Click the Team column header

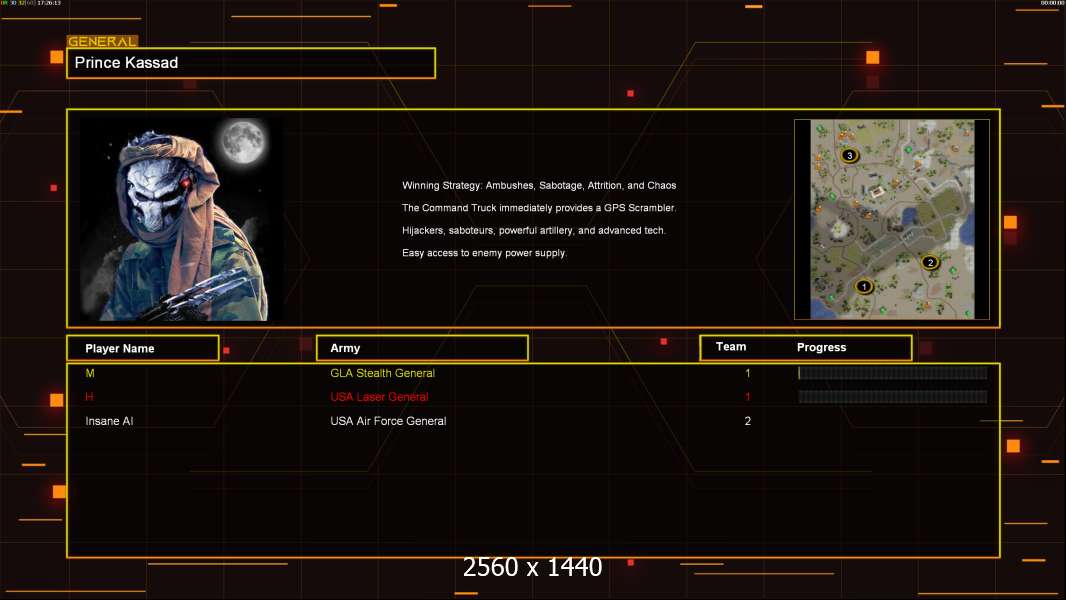click(x=731, y=347)
